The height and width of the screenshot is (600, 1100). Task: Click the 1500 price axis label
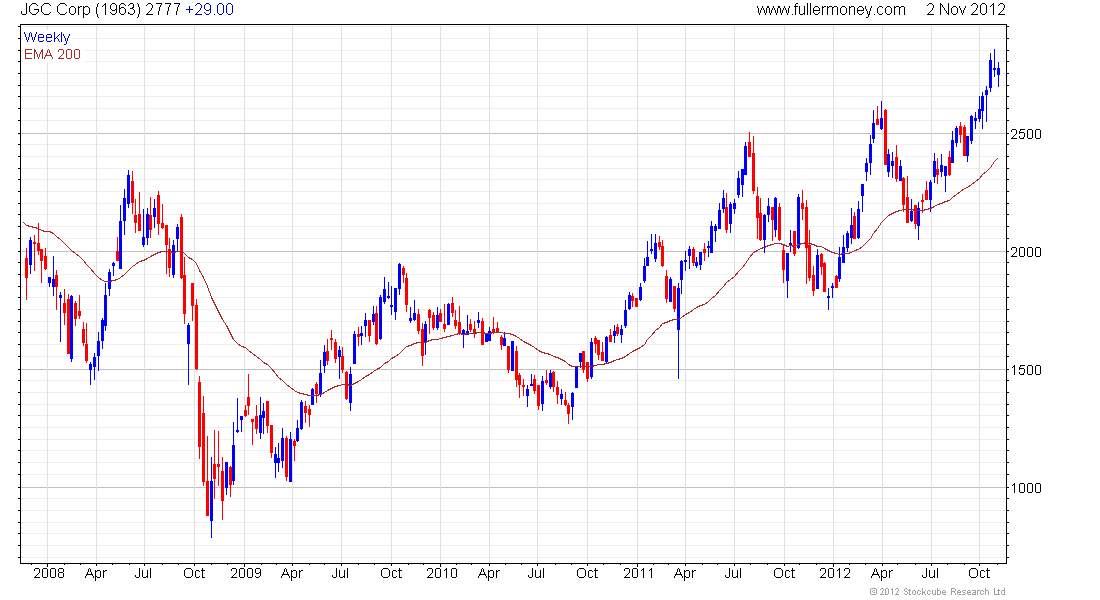[x=1026, y=370]
